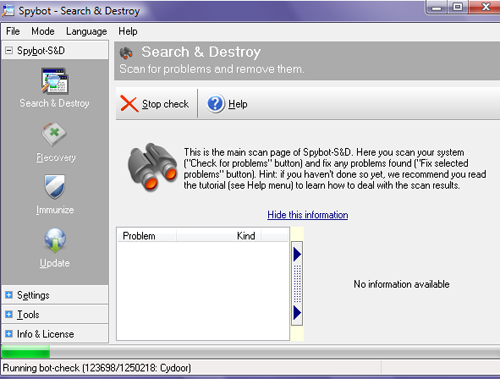Open the Recovery sidebar icon
This screenshot has height=379, width=500.
tap(54, 134)
